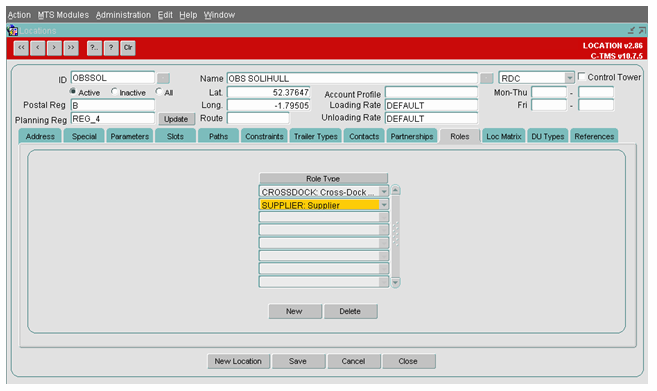Tick the Control Tower checkbox
This screenshot has width=657, height=391.
coord(582,76)
